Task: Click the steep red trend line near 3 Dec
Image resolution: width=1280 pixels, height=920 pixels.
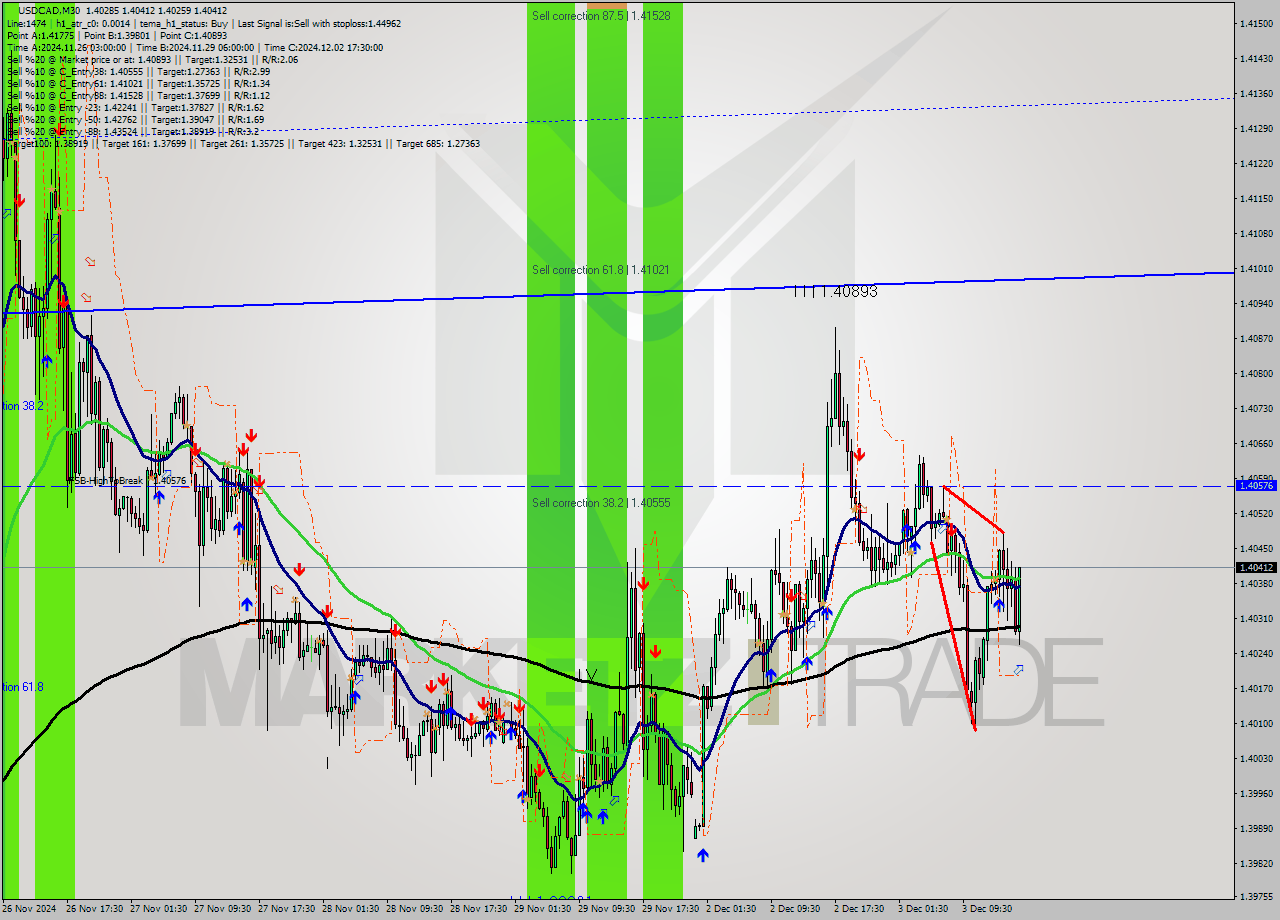Action: point(953,636)
